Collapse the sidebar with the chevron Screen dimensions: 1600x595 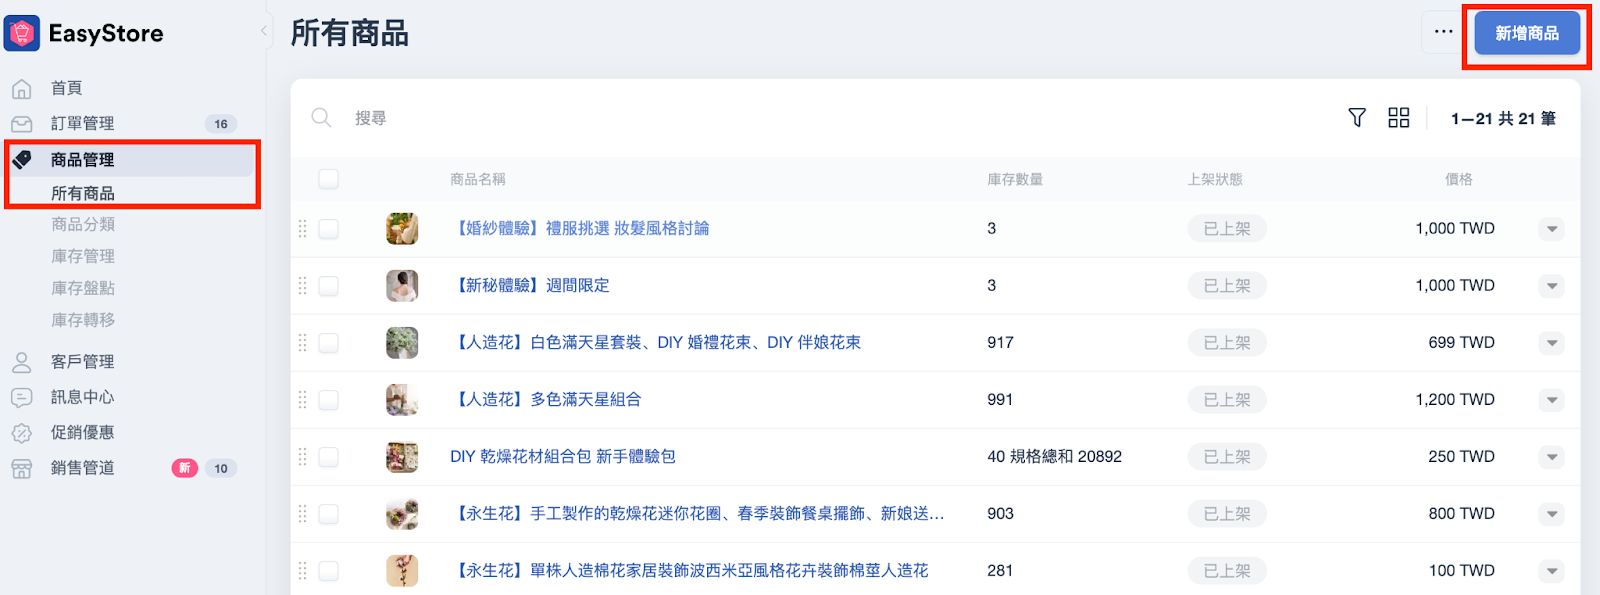pos(264,31)
